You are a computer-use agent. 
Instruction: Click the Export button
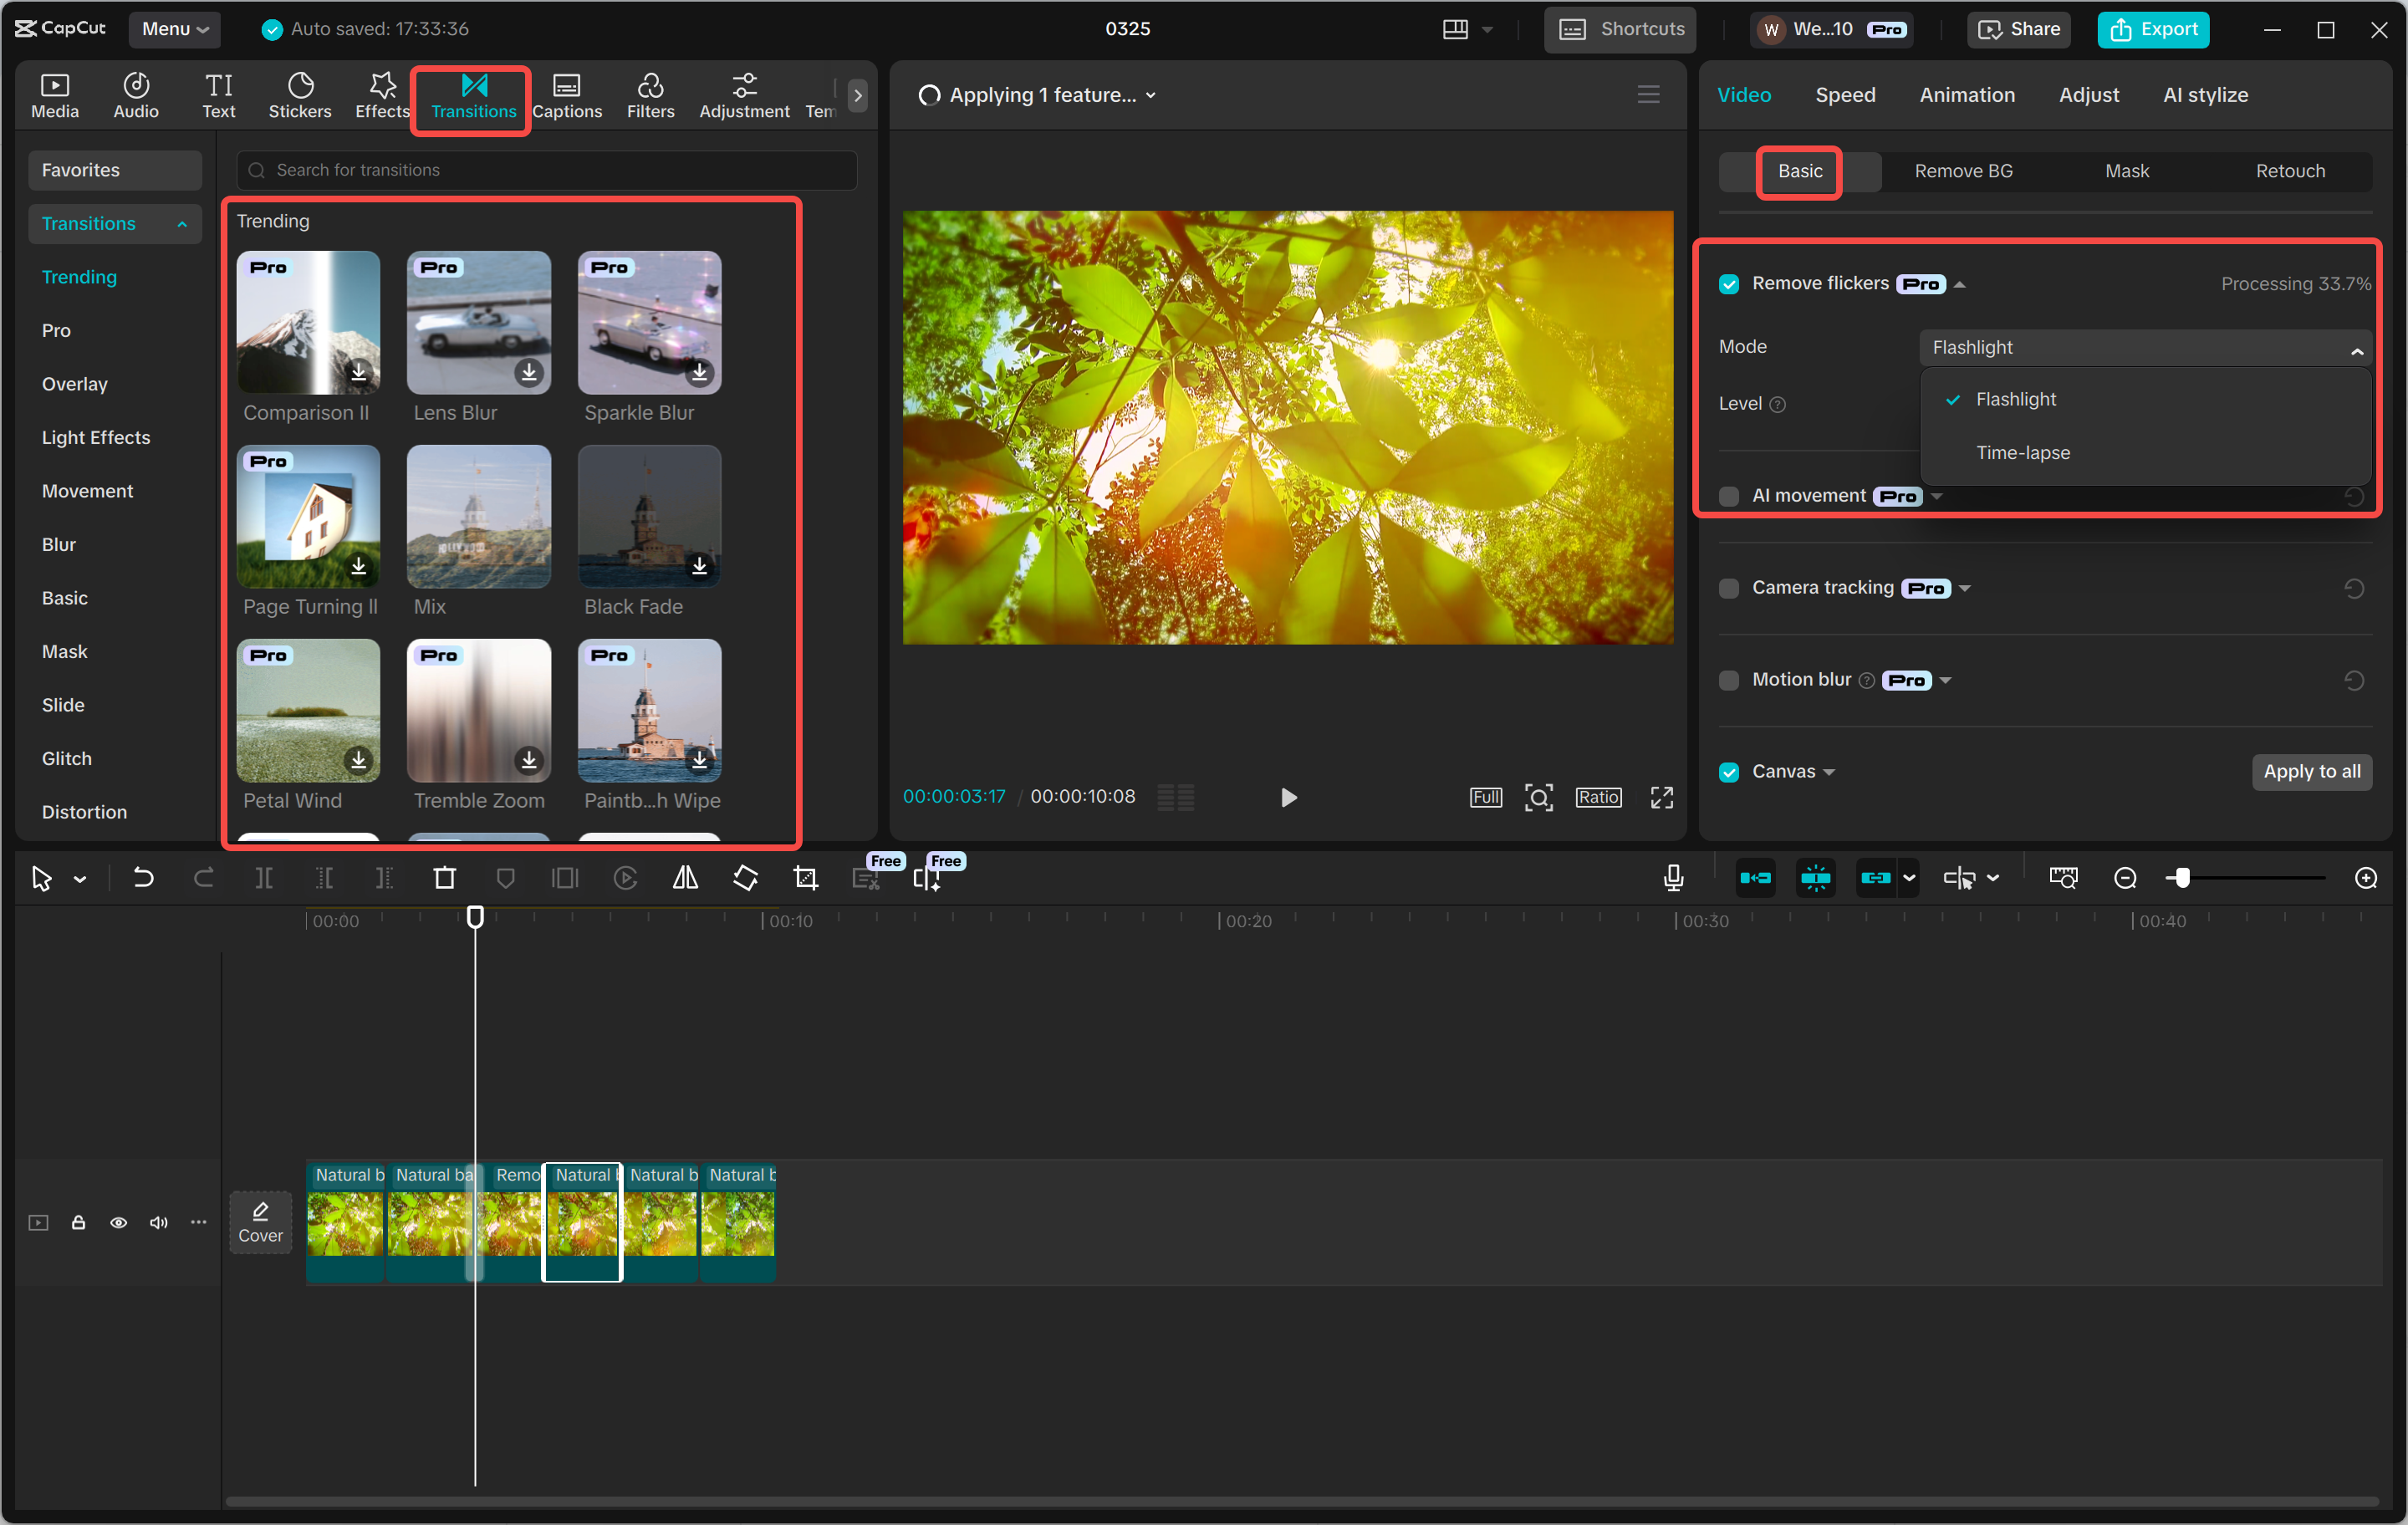pos(2152,29)
